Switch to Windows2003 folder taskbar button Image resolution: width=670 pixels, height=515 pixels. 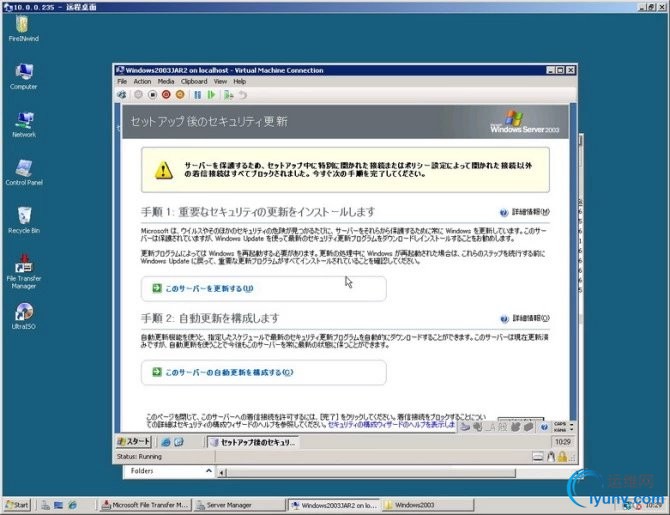coord(429,505)
